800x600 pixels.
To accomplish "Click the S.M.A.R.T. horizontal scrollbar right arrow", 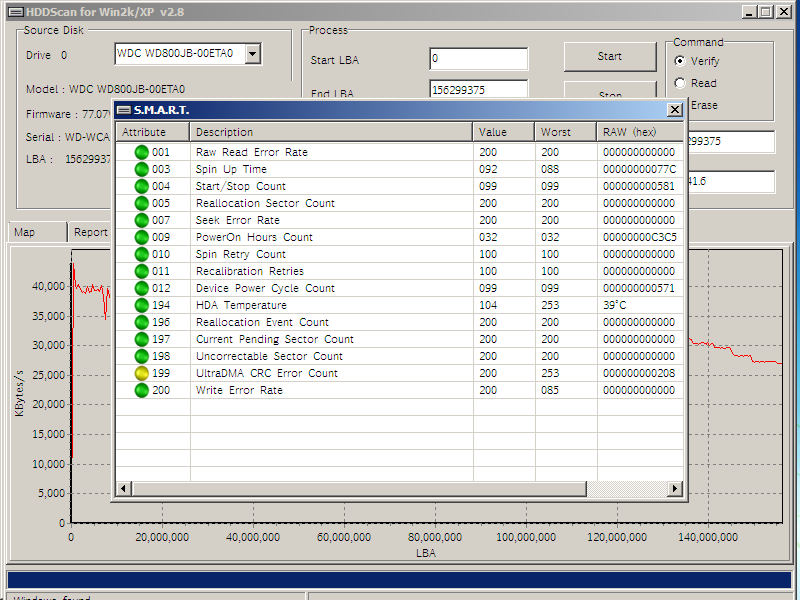I will [675, 488].
